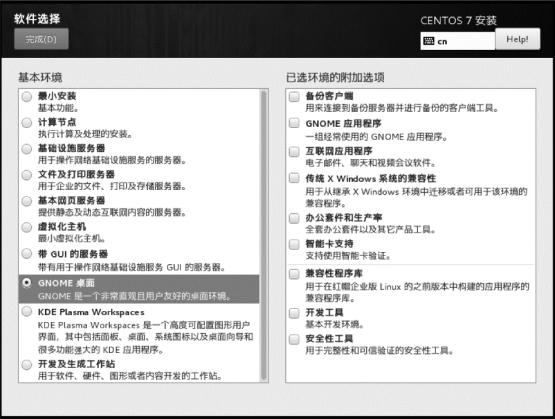Screen dimensions: 555x419
Task: Select 带 GUI 的服务器 option
Action: point(27,254)
